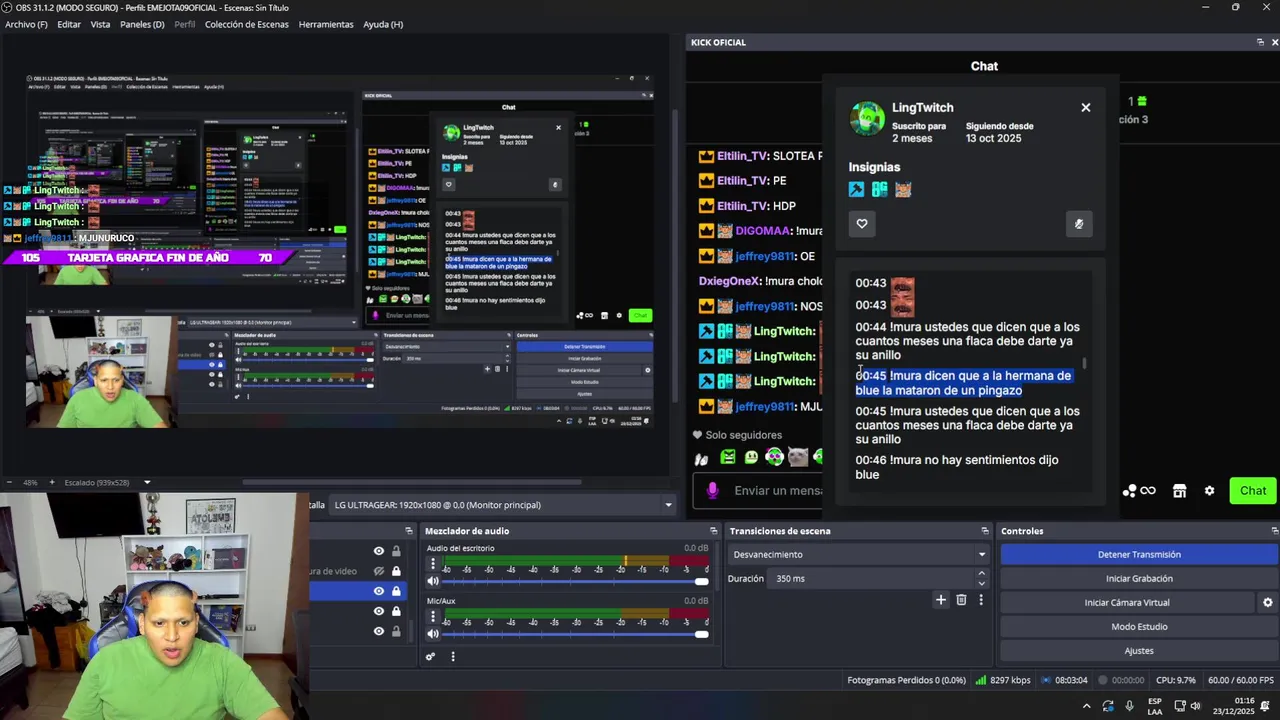Viewport: 1280px width, 720px height.
Task: Open the Desvanecimiento transition dropdown
Action: click(859, 555)
